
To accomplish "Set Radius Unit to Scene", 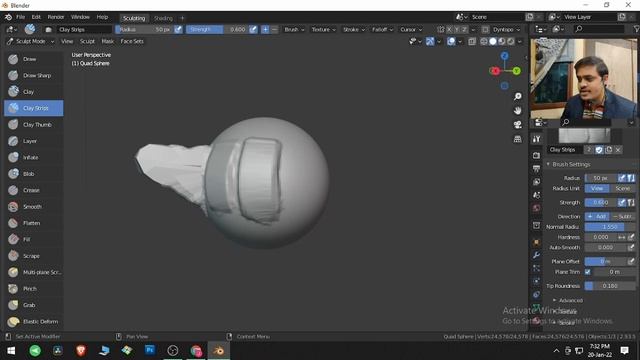I will tap(622, 189).
